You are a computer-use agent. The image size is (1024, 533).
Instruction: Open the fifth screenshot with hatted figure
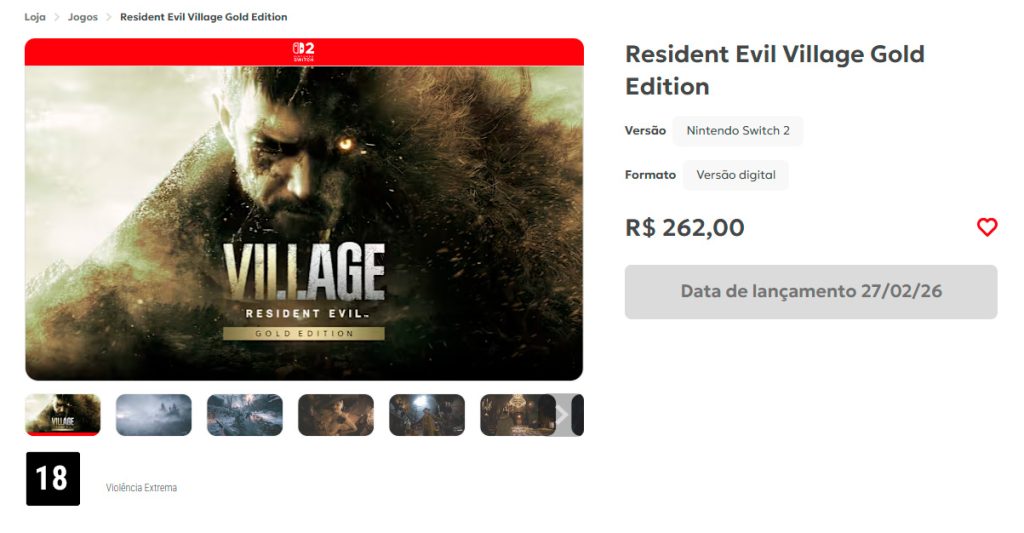[427, 415]
